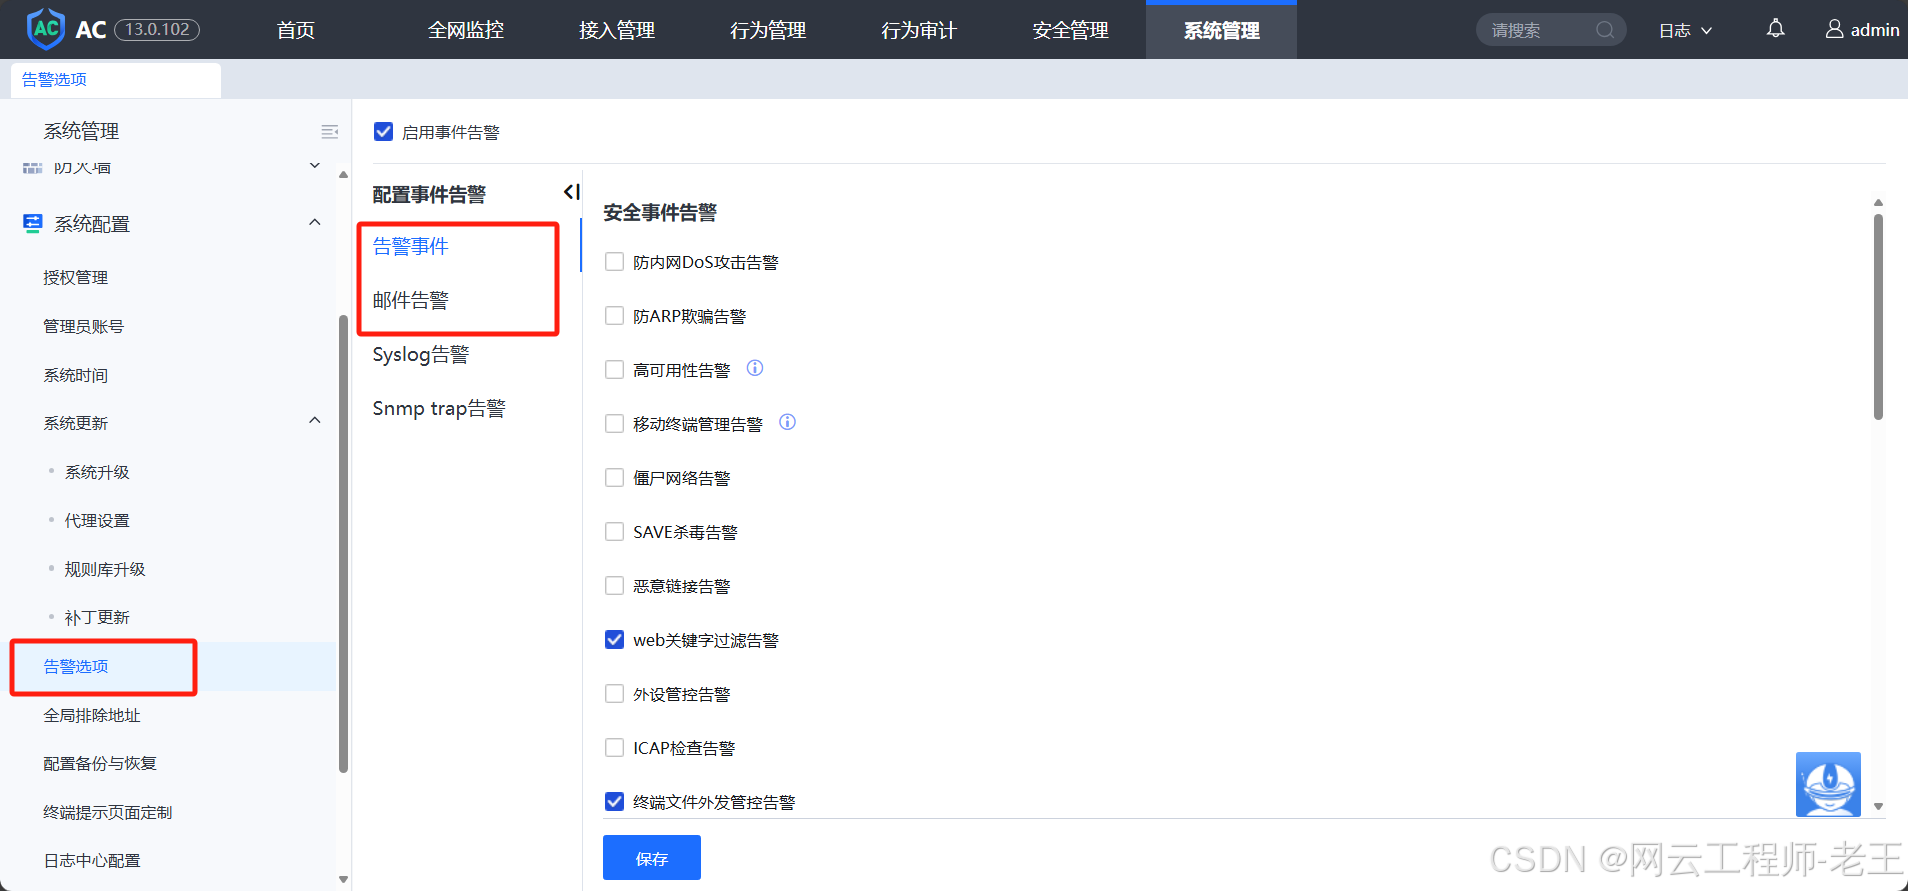Click the alarm list vertical scrollbar
Image resolution: width=1908 pixels, height=891 pixels.
1878,316
